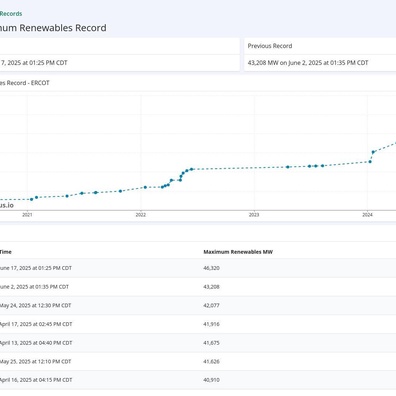The image size is (396, 396).
Task: Click the 2022 x-axis label
Action: (x=141, y=215)
